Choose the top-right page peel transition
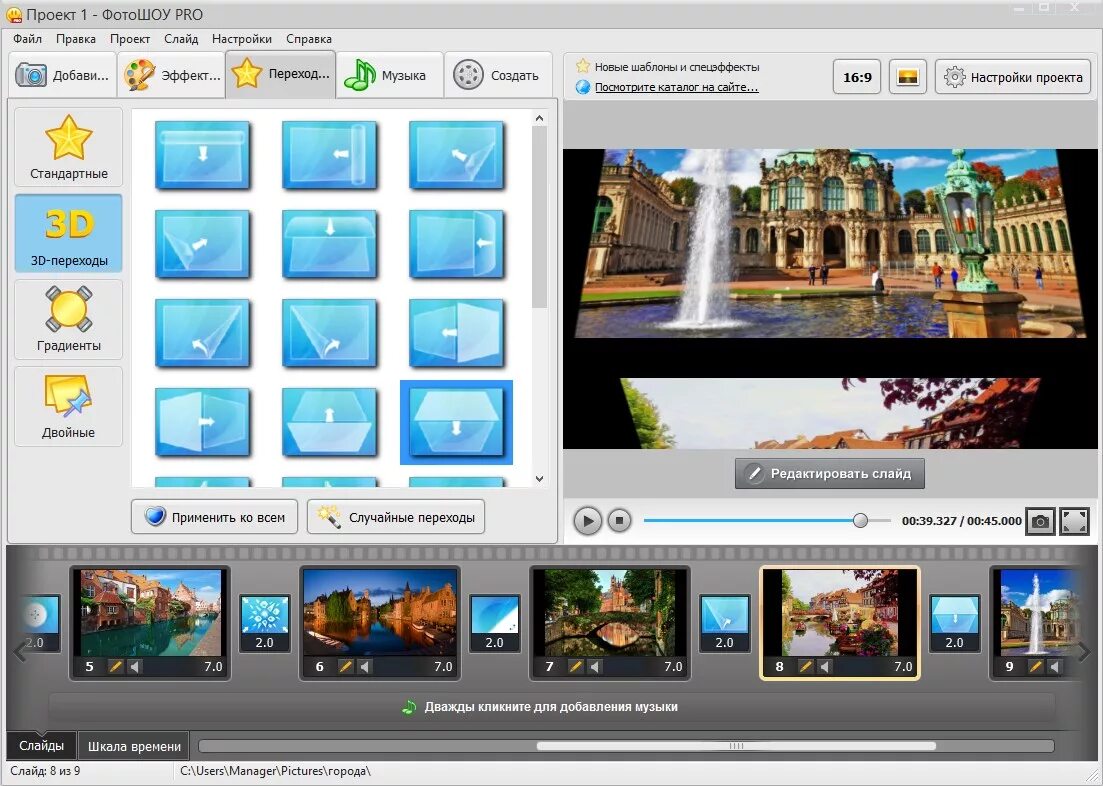The image size is (1103, 786). pos(457,156)
